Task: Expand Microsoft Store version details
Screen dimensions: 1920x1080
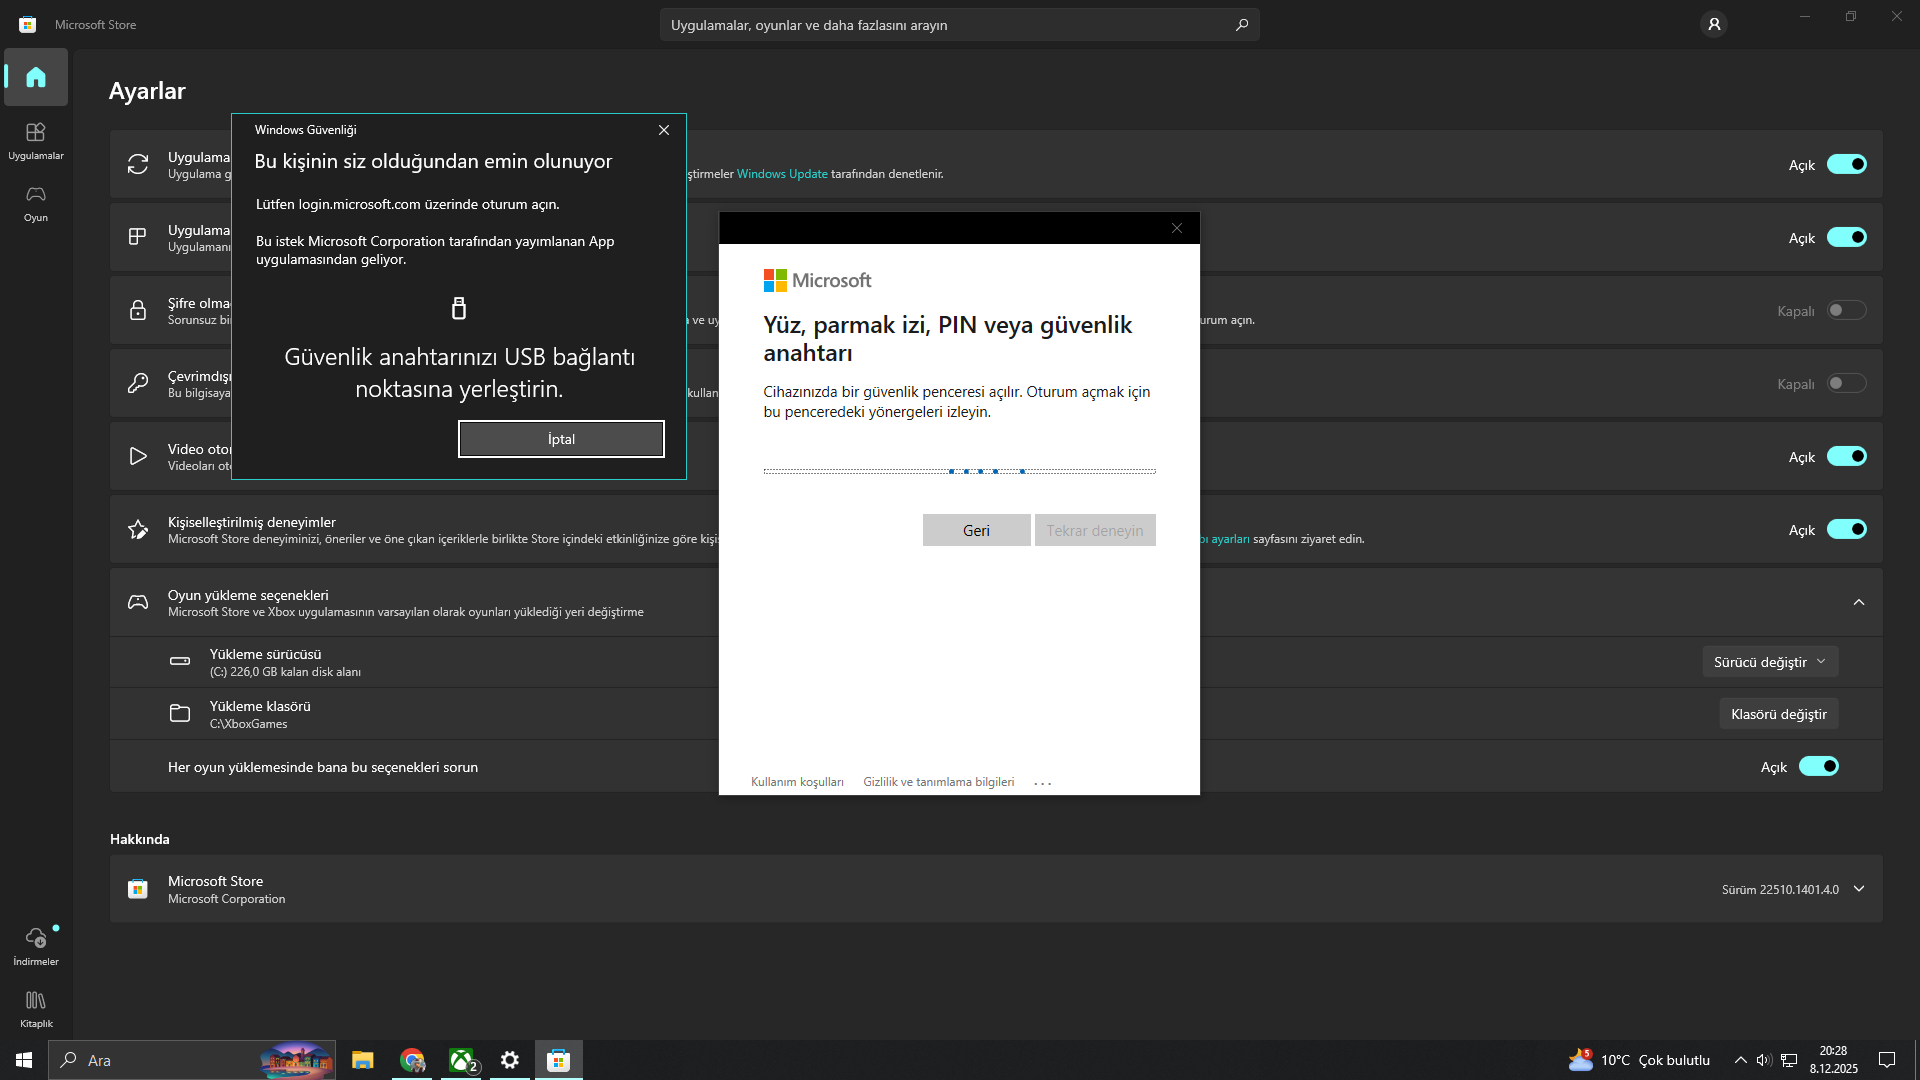Action: [x=1859, y=889]
